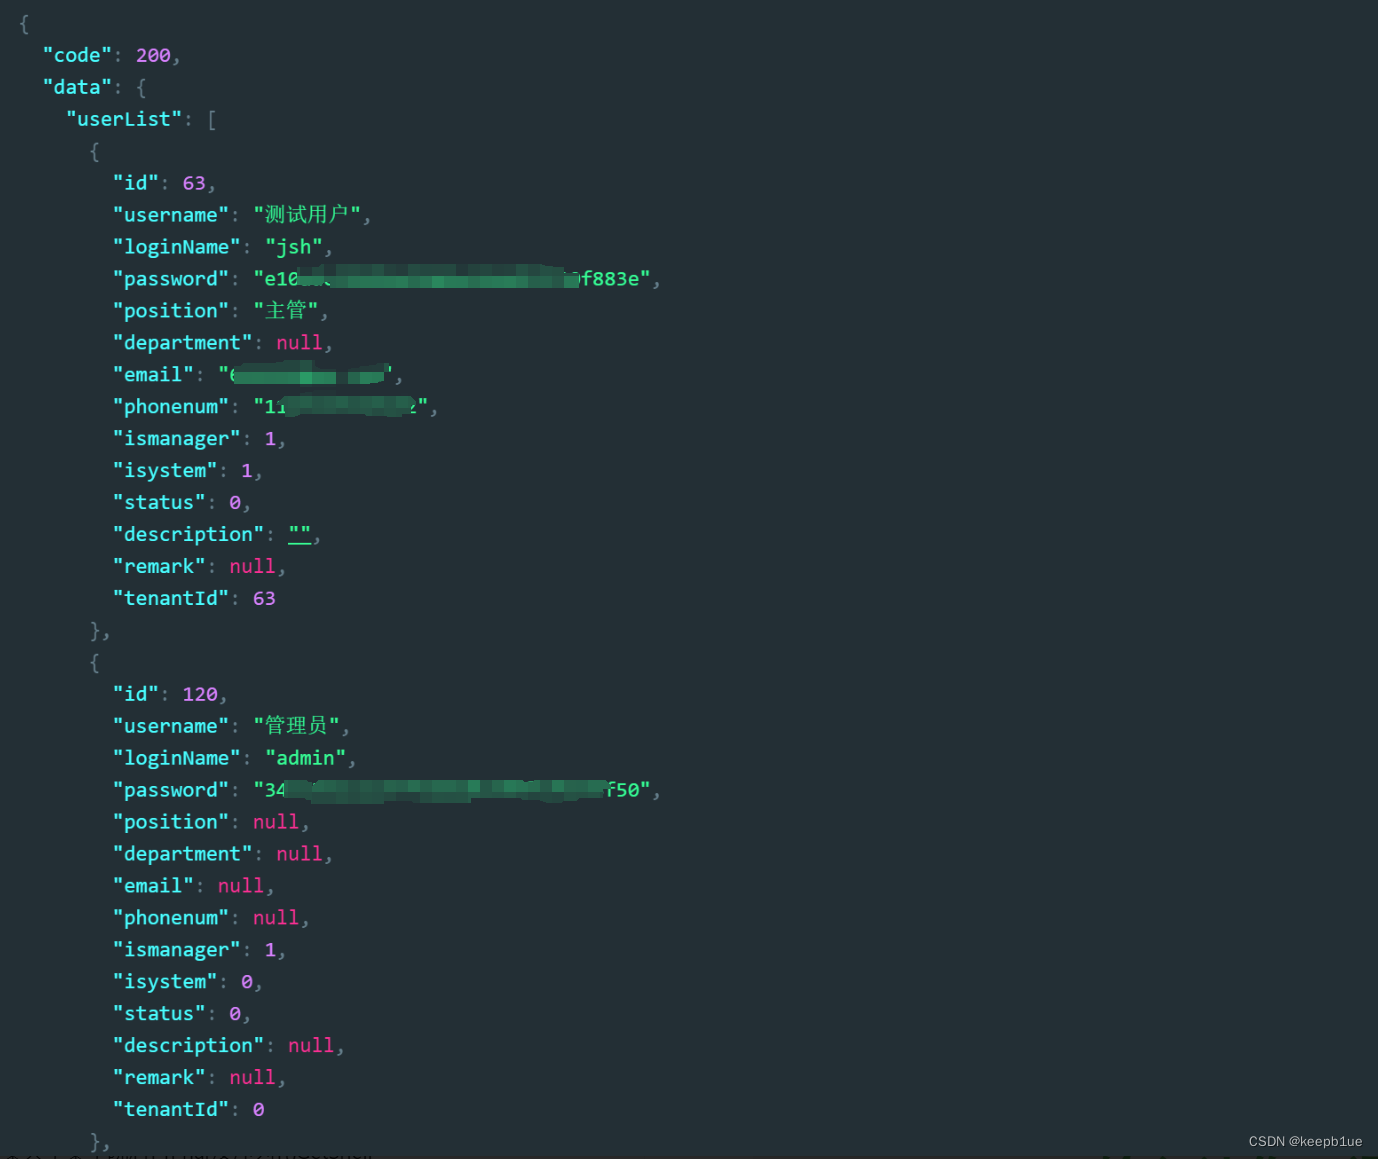Click the "code" key at top
This screenshot has width=1378, height=1159.
tap(77, 56)
